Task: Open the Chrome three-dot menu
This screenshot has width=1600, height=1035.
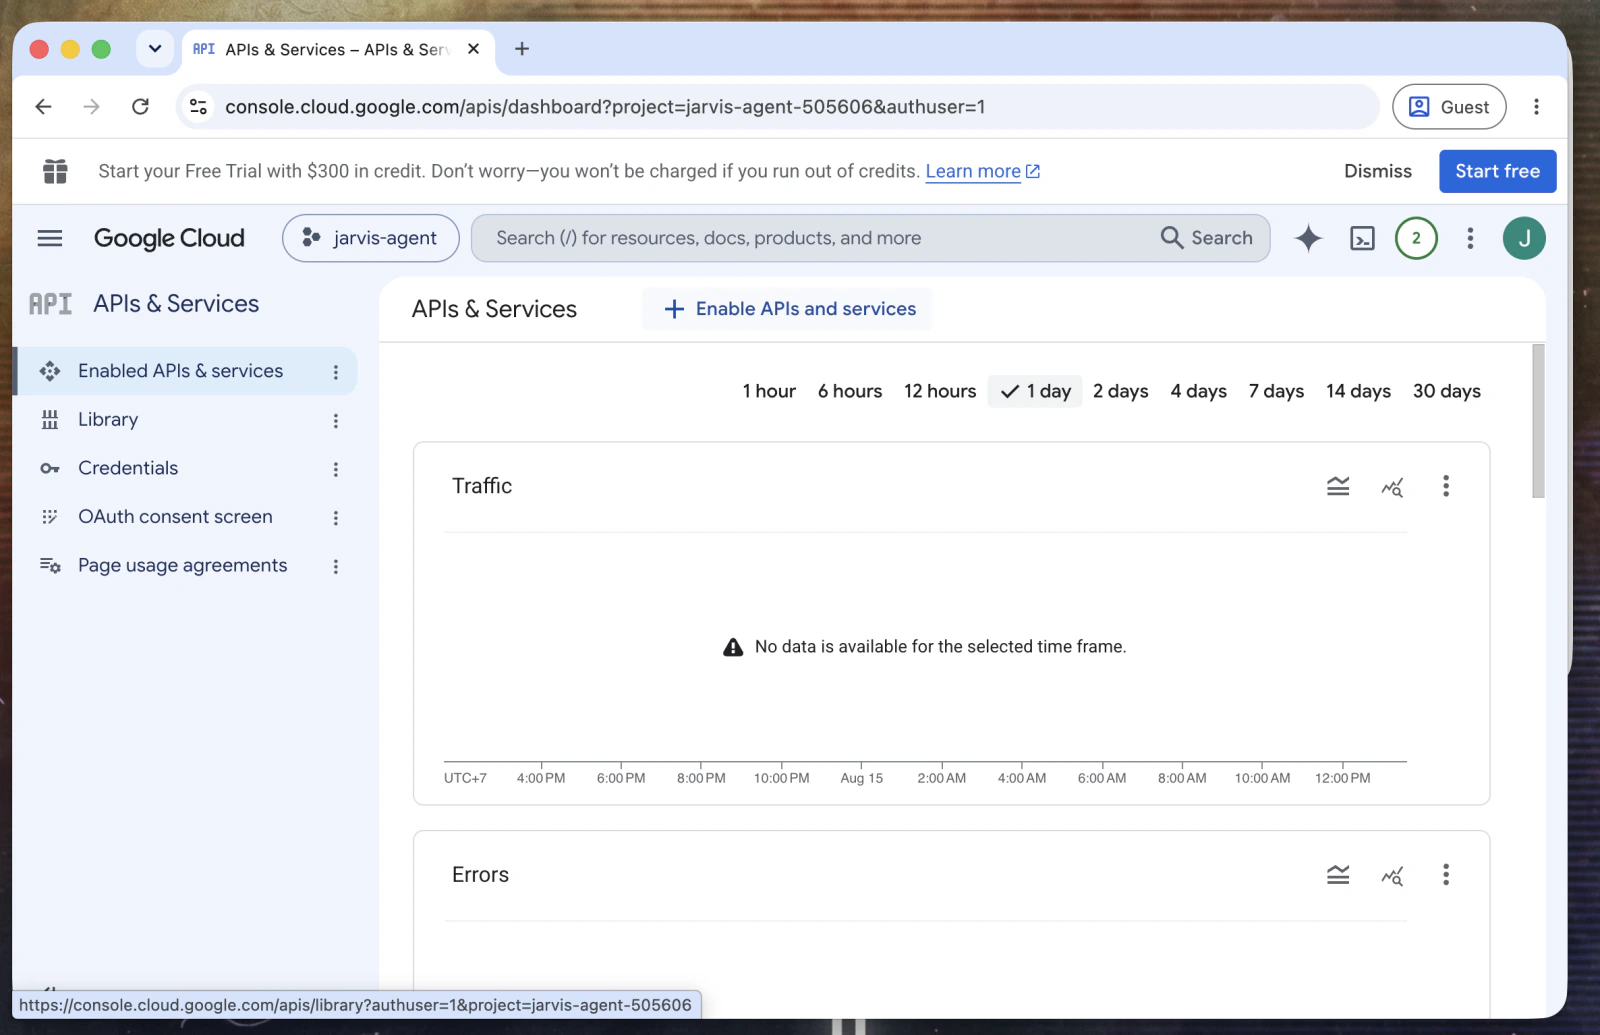Action: (x=1536, y=107)
